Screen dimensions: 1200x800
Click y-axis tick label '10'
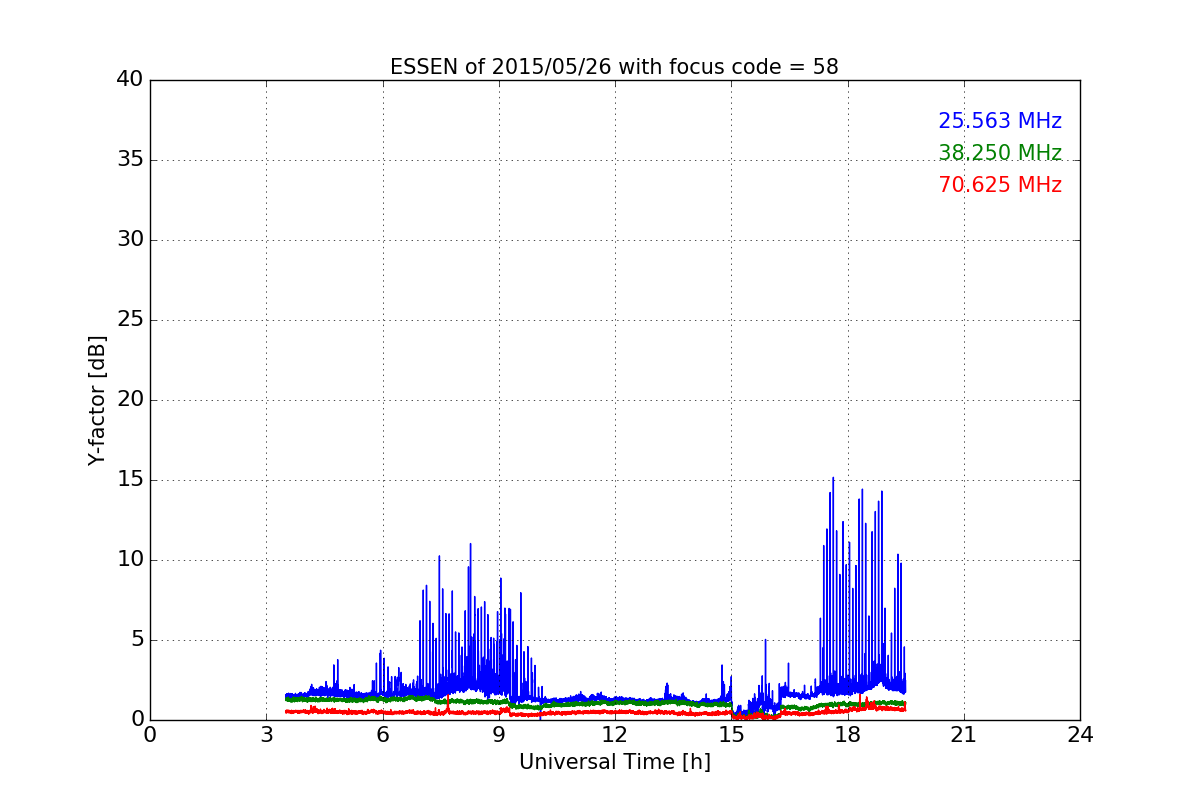coord(130,560)
